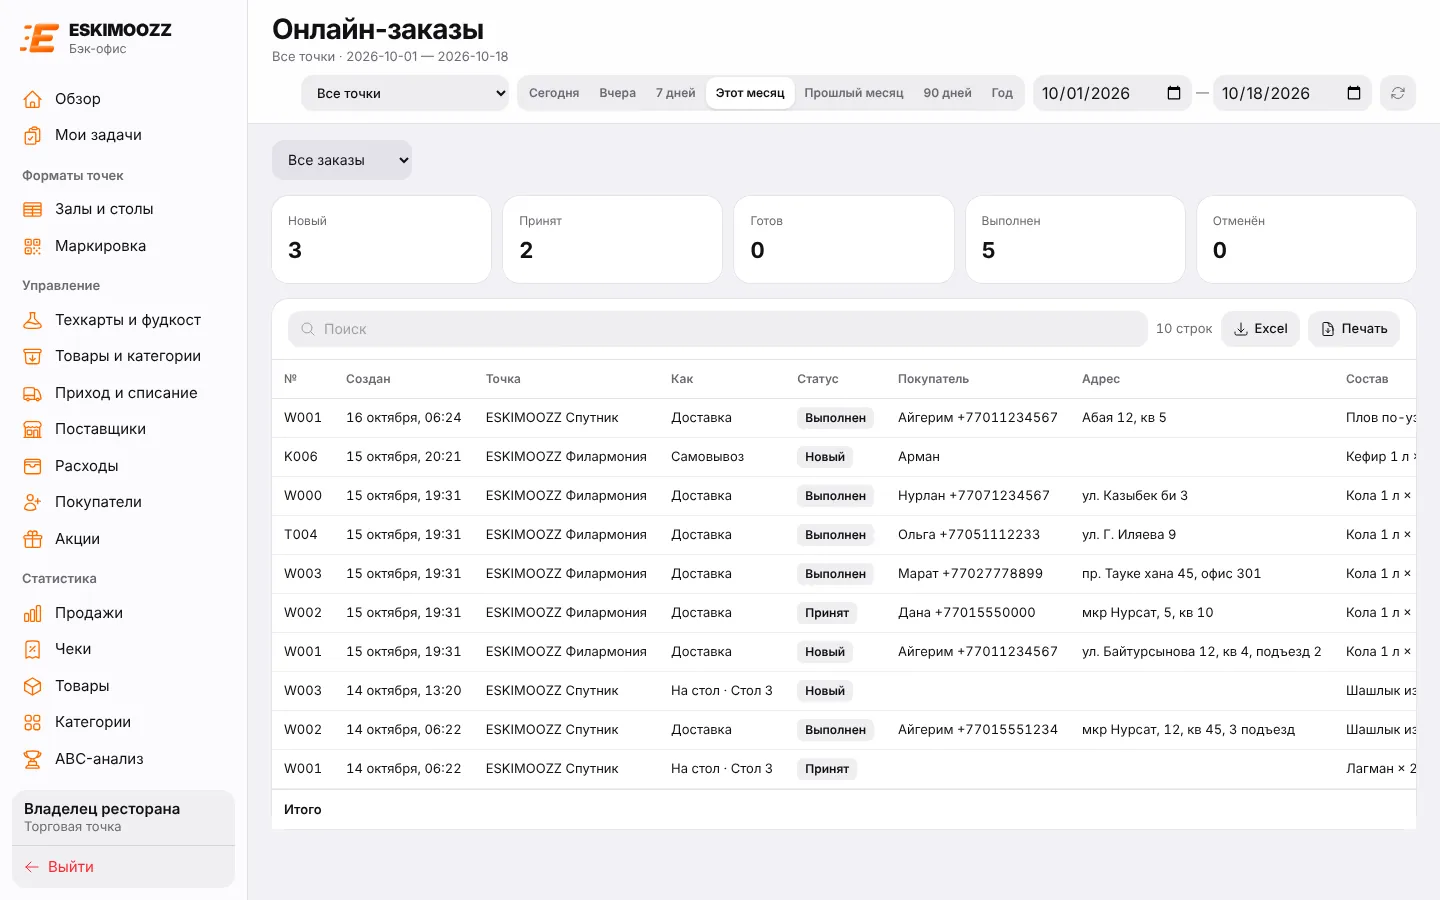Click the Новый orders summary card

tap(382, 239)
